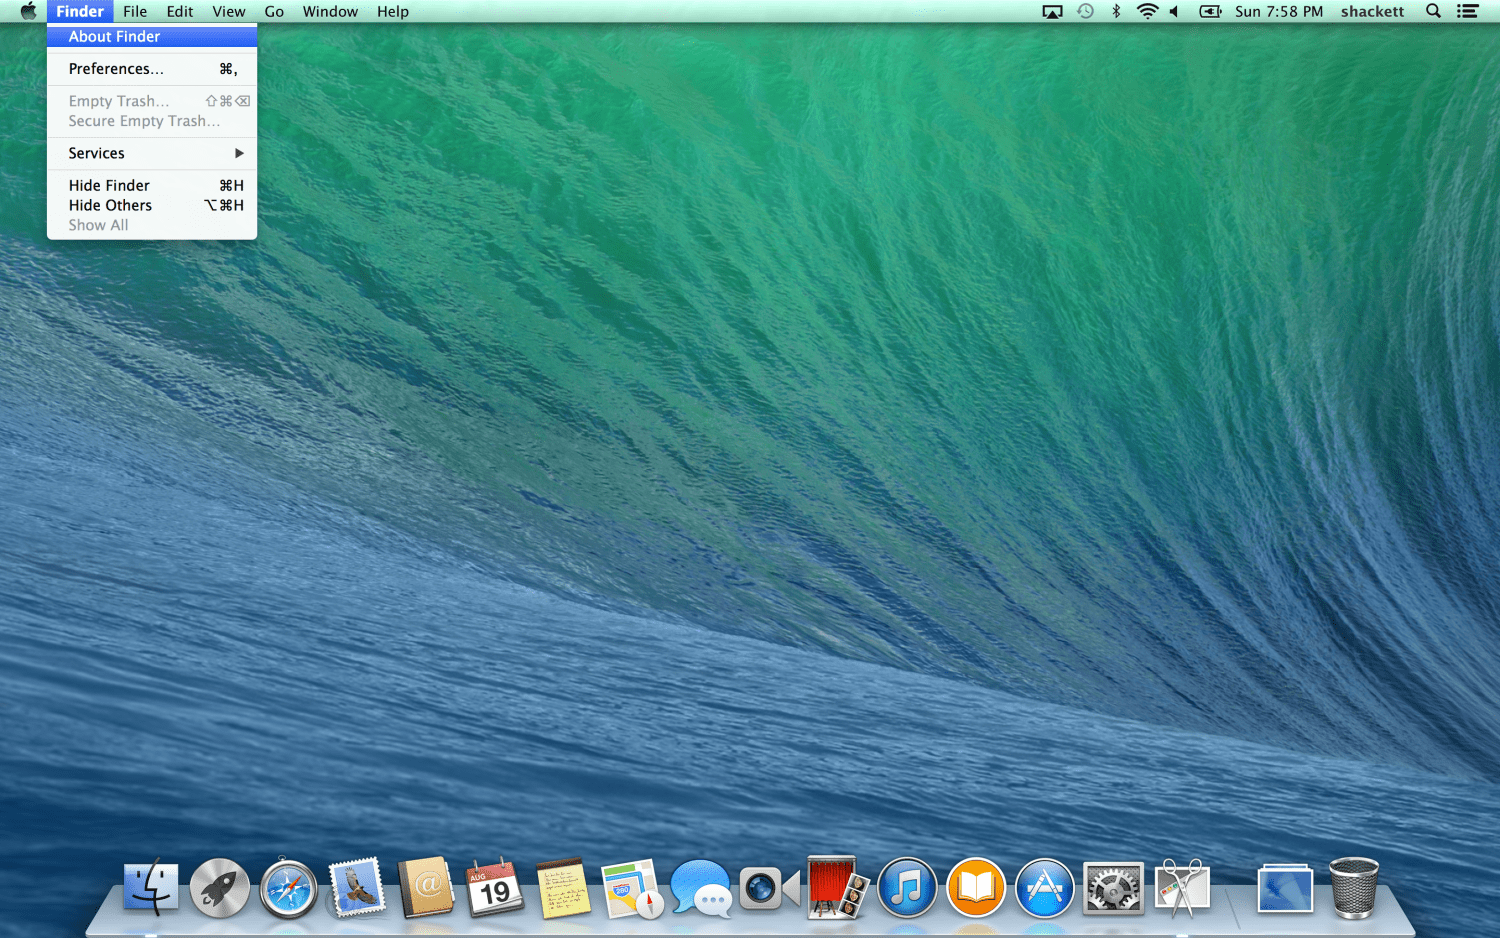Click the clock showing Sun 7:58 PM
This screenshot has height=938, width=1500.
pyautogui.click(x=1278, y=12)
